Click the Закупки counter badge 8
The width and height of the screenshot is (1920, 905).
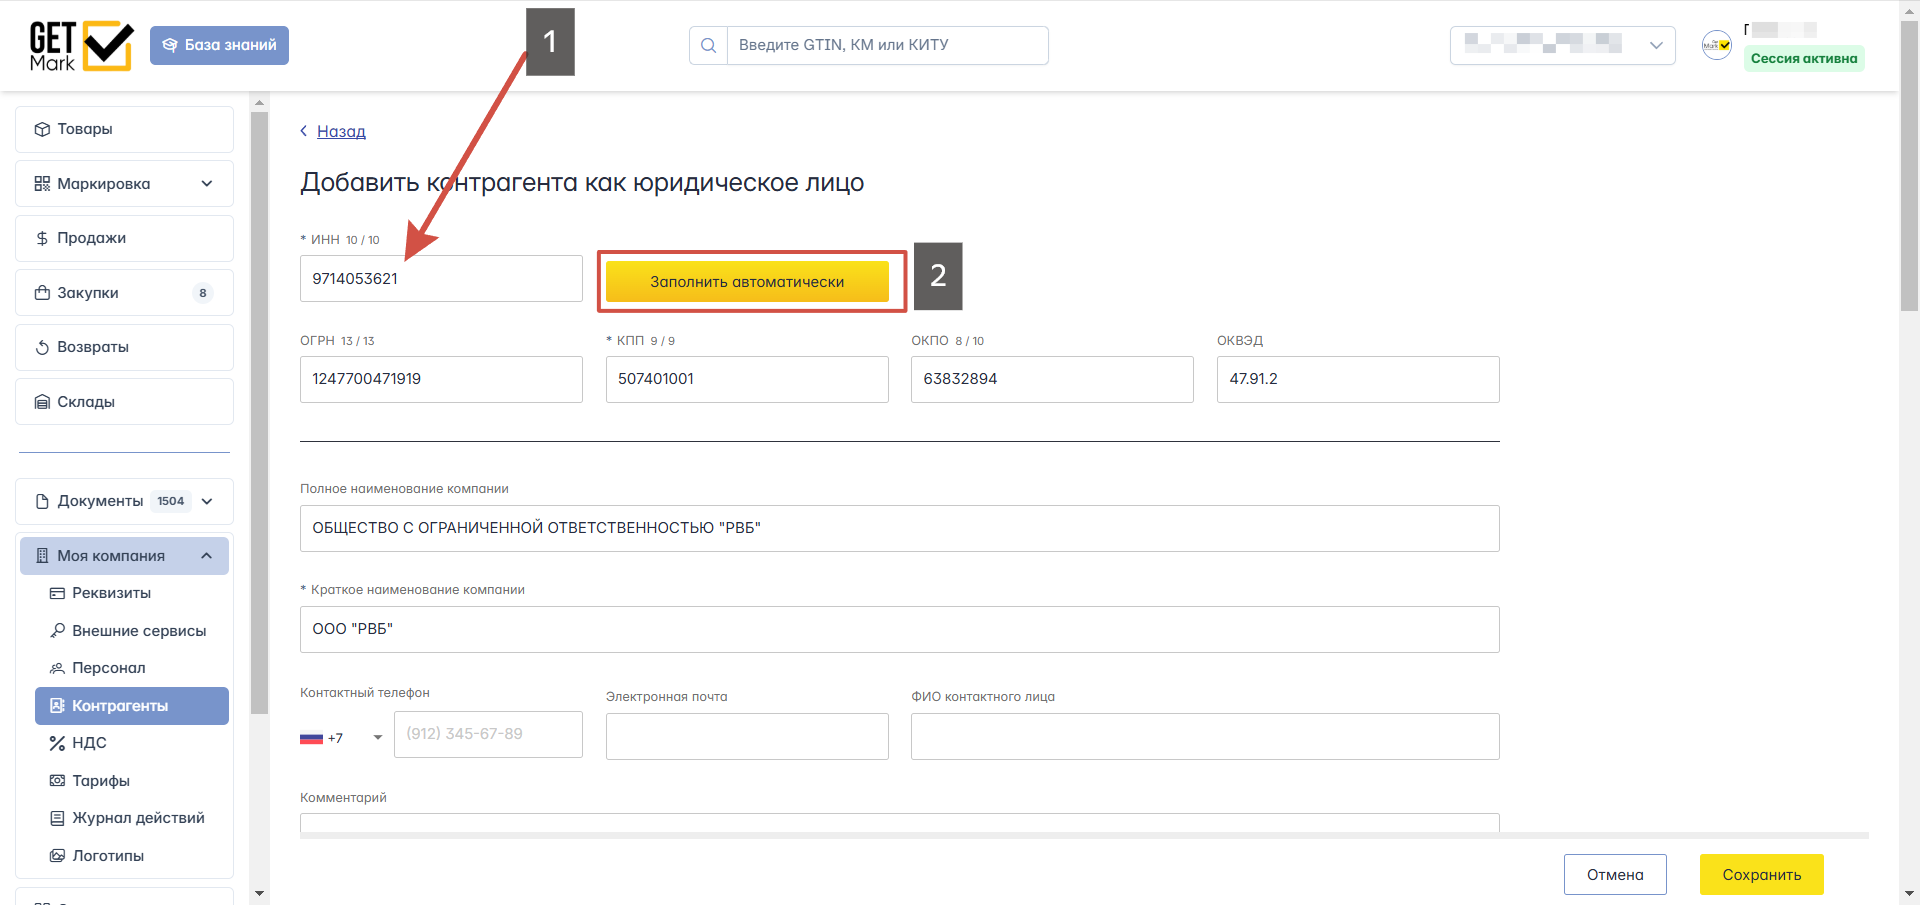(x=203, y=293)
